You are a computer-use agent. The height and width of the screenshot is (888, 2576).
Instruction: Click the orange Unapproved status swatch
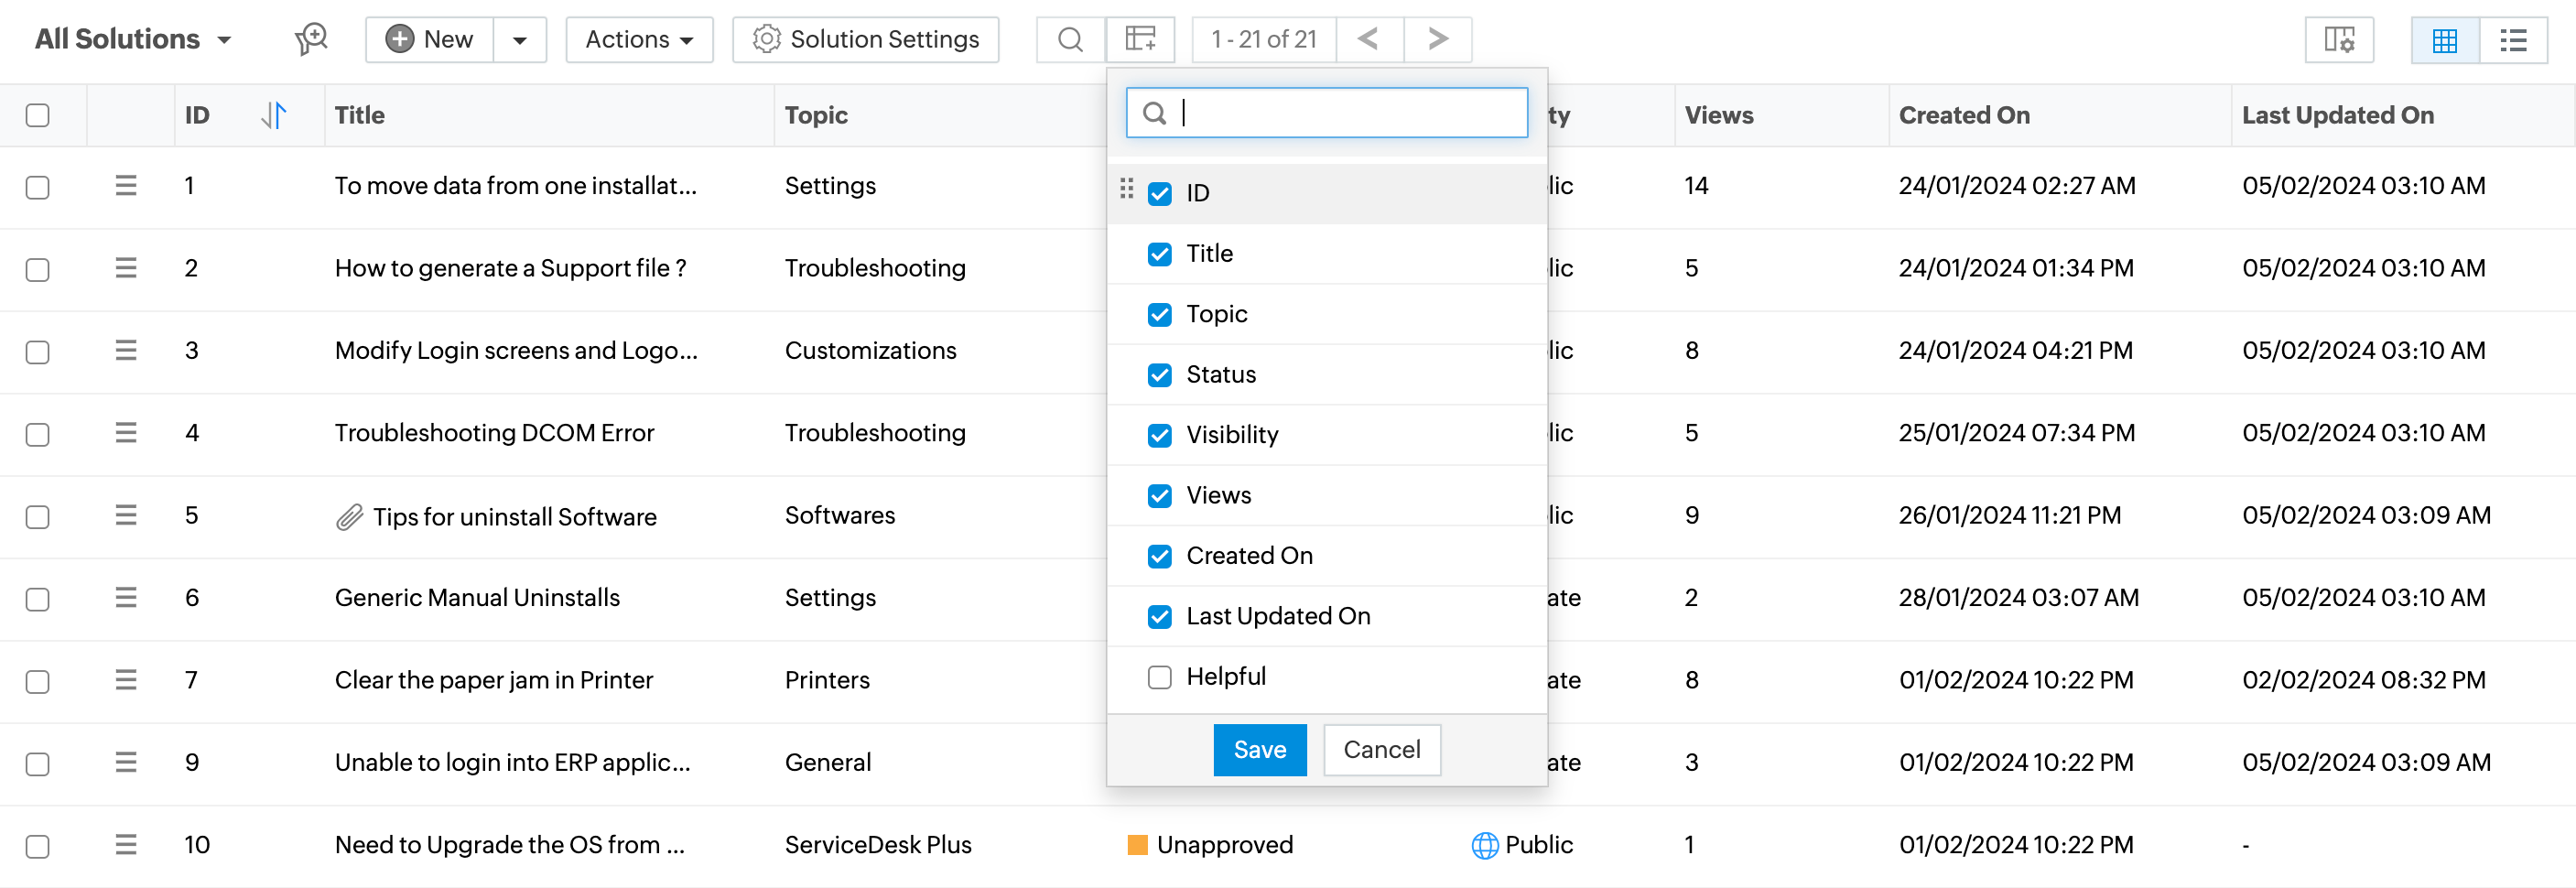point(1137,846)
